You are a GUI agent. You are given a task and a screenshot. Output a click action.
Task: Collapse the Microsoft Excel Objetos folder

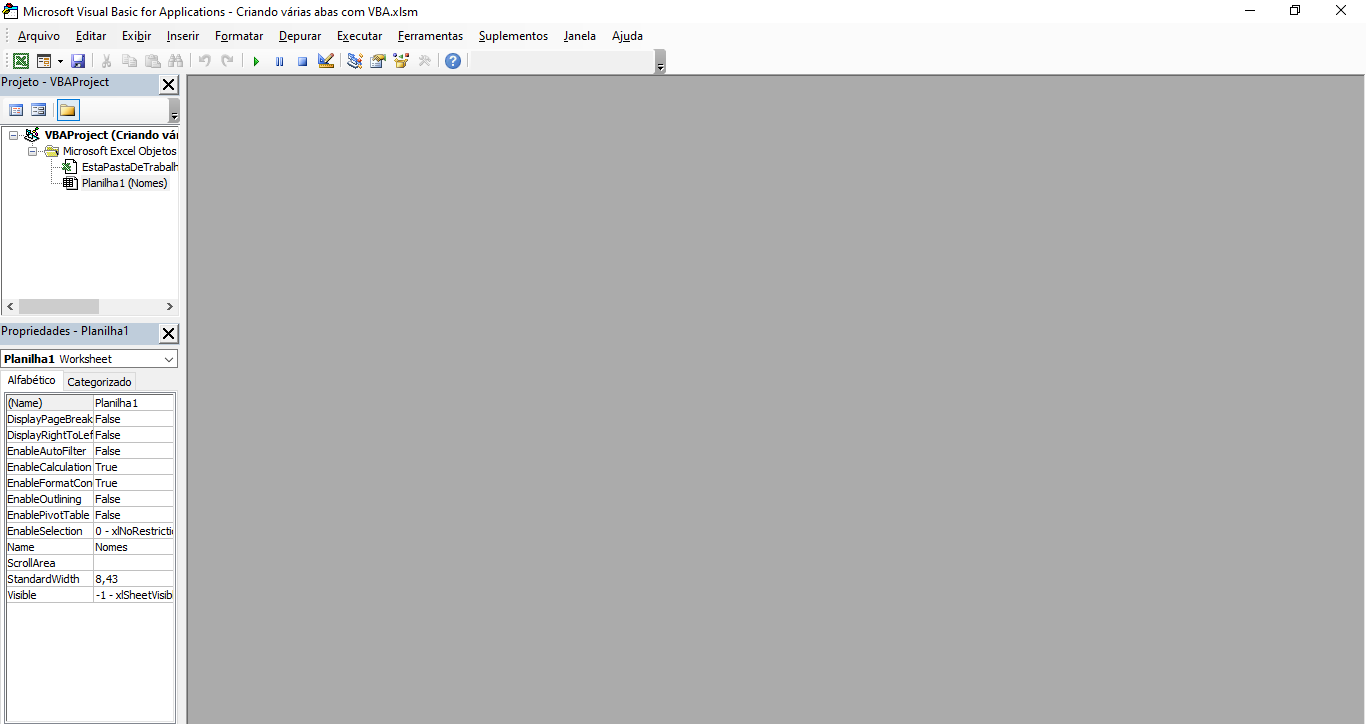click(x=33, y=151)
